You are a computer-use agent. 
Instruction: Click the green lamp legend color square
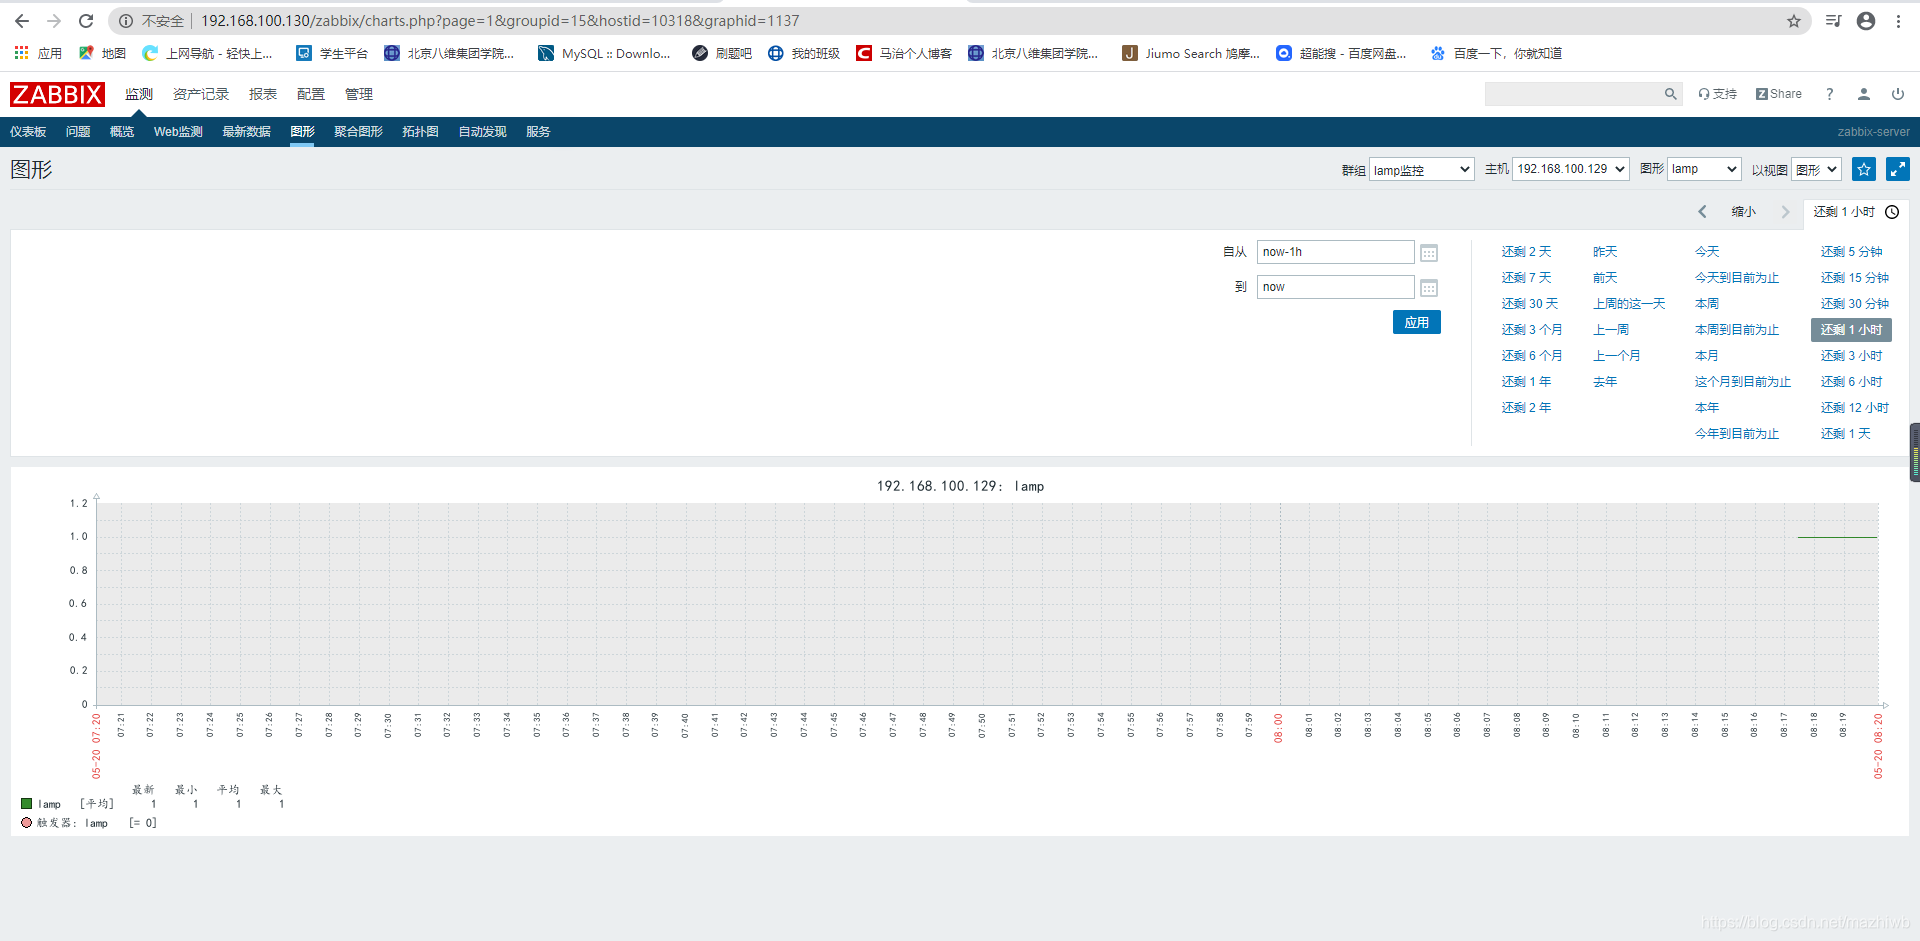[x=26, y=804]
